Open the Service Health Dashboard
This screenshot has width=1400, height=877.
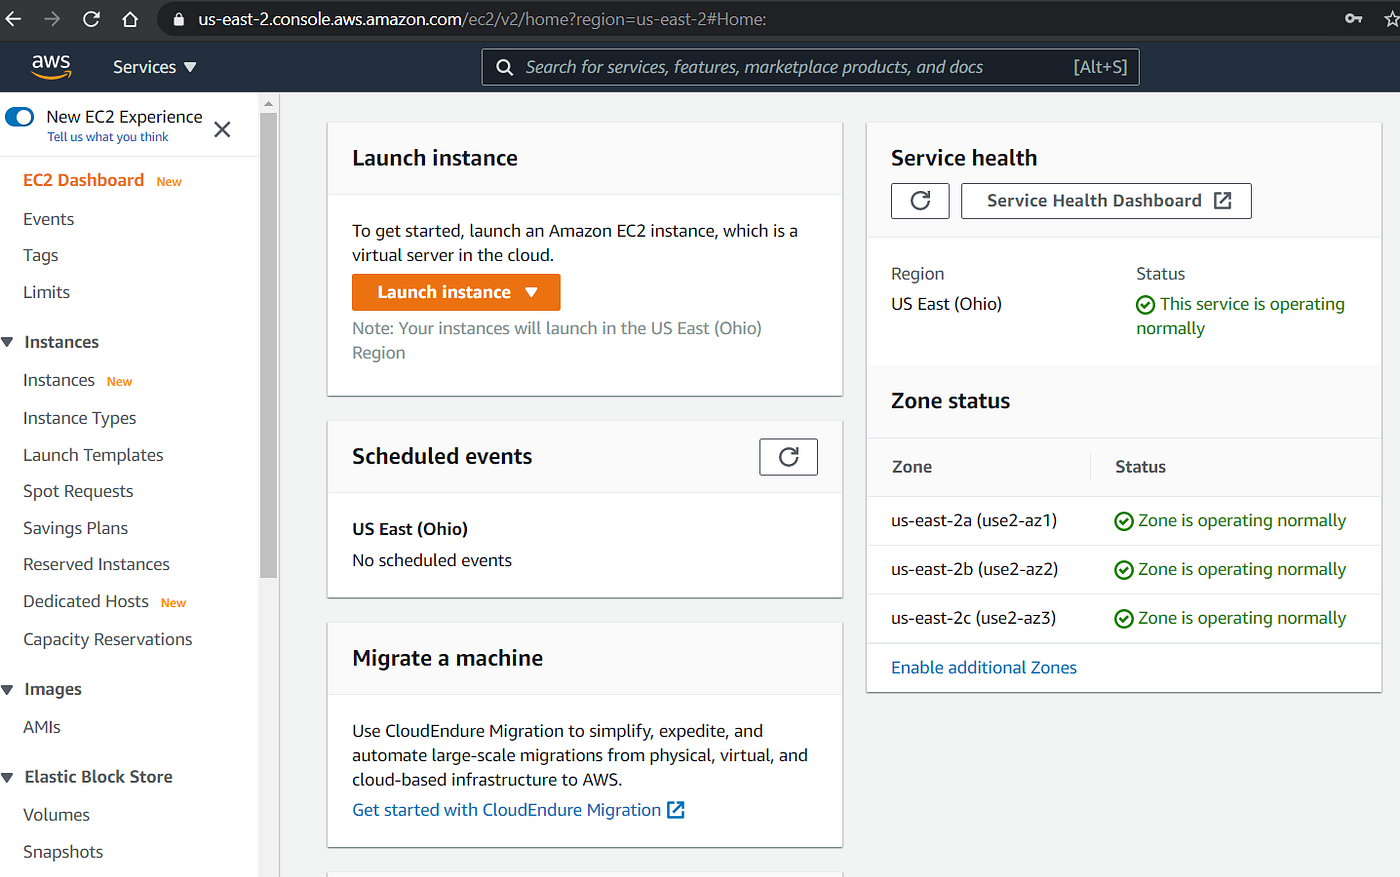point(1106,201)
